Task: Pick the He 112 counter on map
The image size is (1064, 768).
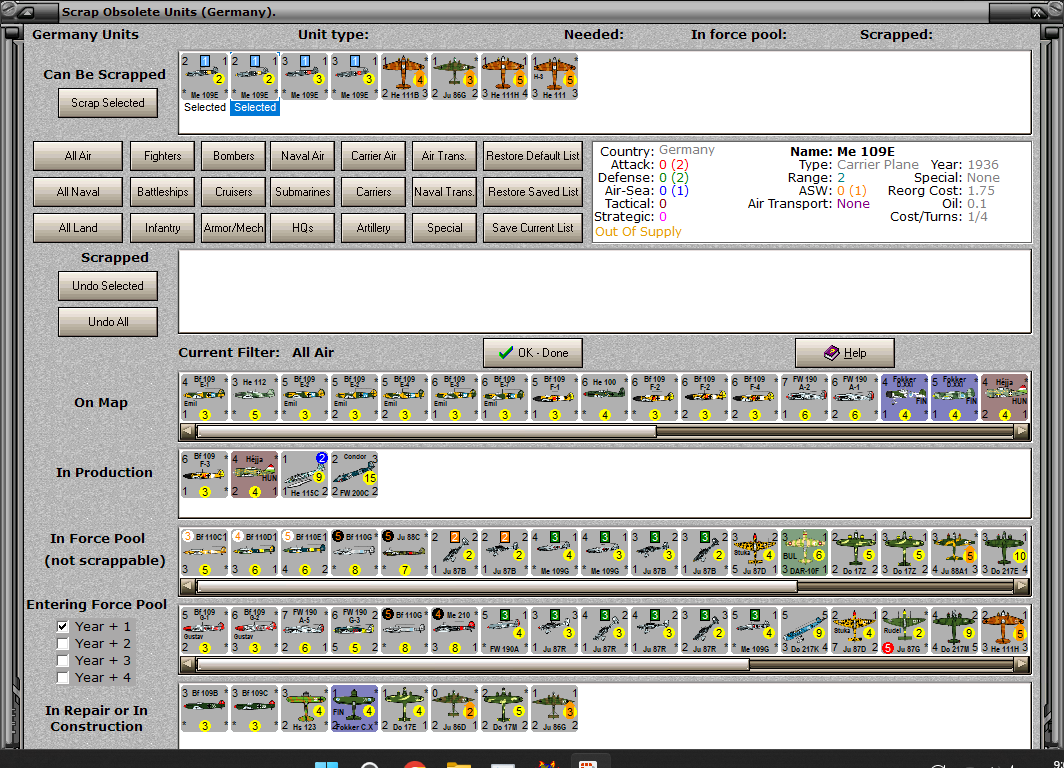Action: click(x=254, y=398)
